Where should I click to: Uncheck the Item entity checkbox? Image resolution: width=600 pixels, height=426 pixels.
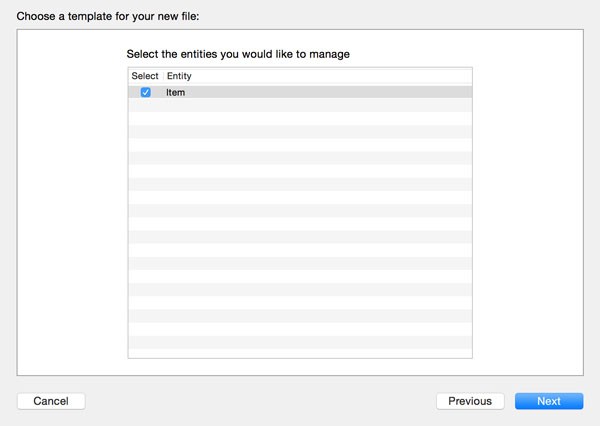pyautogui.click(x=145, y=92)
